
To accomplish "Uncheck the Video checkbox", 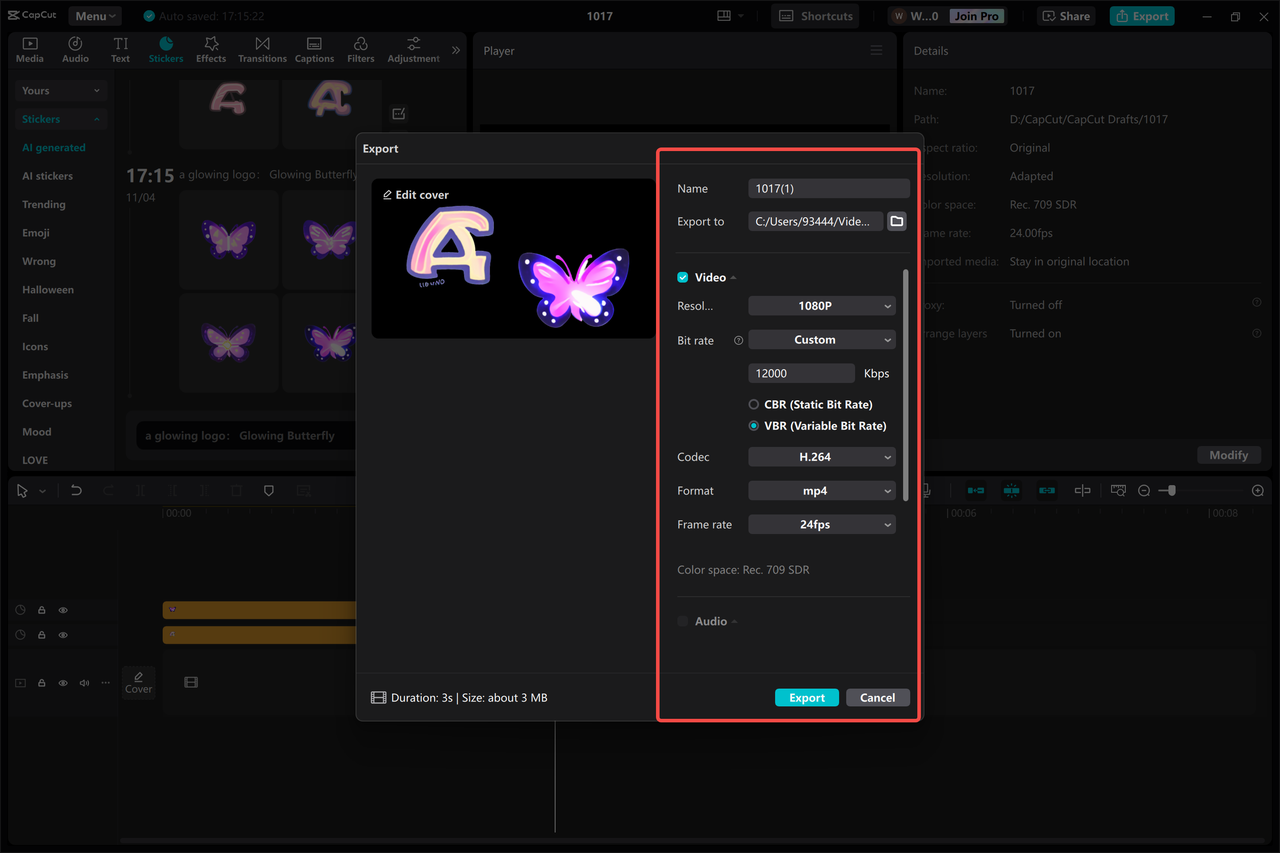I will (x=683, y=277).
